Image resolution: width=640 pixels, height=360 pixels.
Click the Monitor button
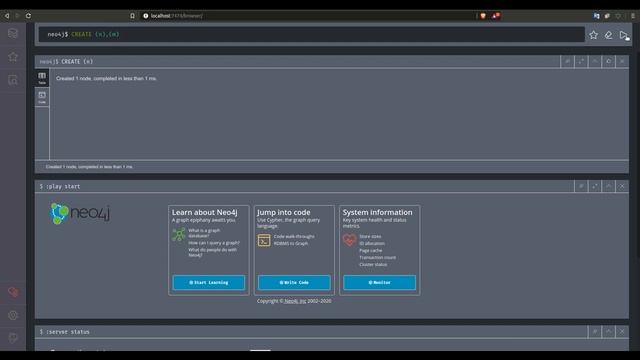click(380, 282)
